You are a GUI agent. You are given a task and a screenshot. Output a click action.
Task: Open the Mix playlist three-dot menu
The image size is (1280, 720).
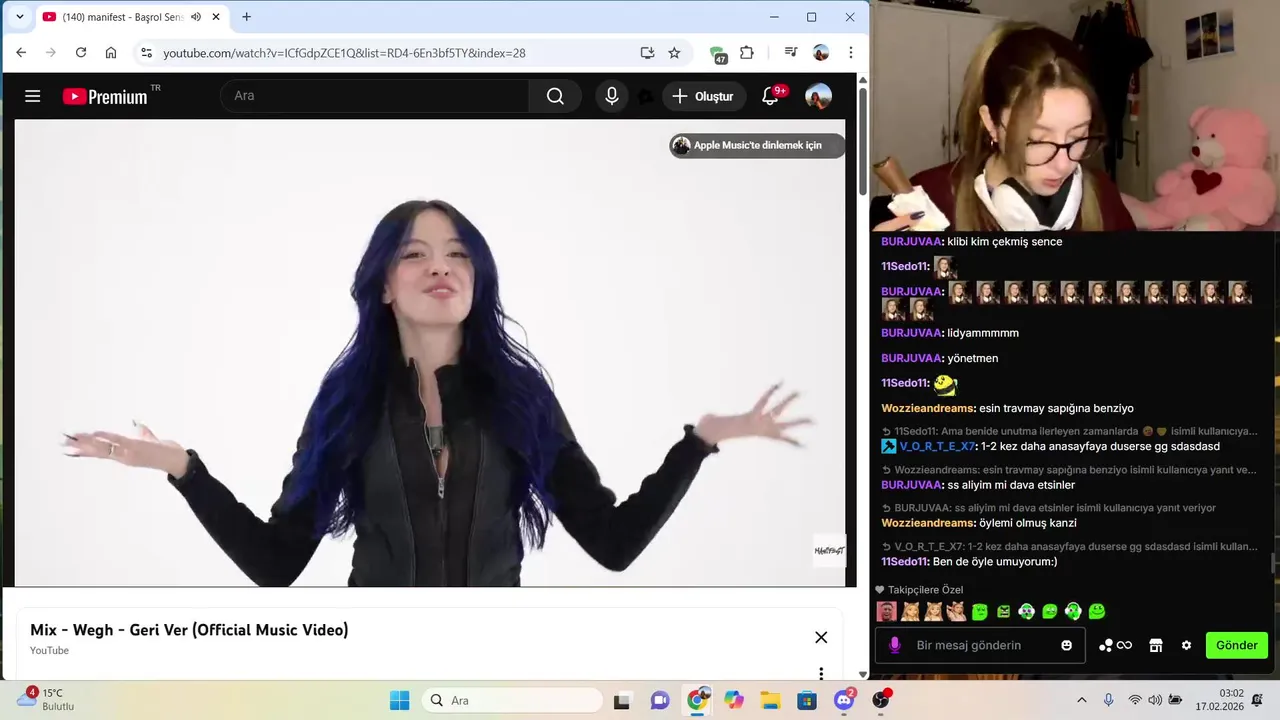(821, 673)
